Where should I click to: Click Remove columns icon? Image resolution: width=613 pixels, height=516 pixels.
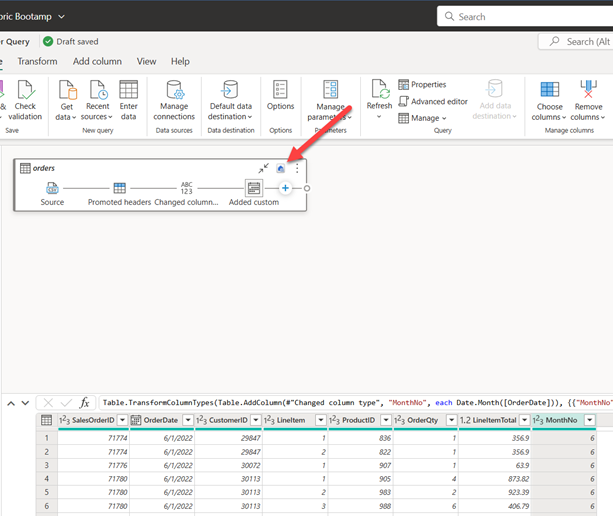pos(588,89)
